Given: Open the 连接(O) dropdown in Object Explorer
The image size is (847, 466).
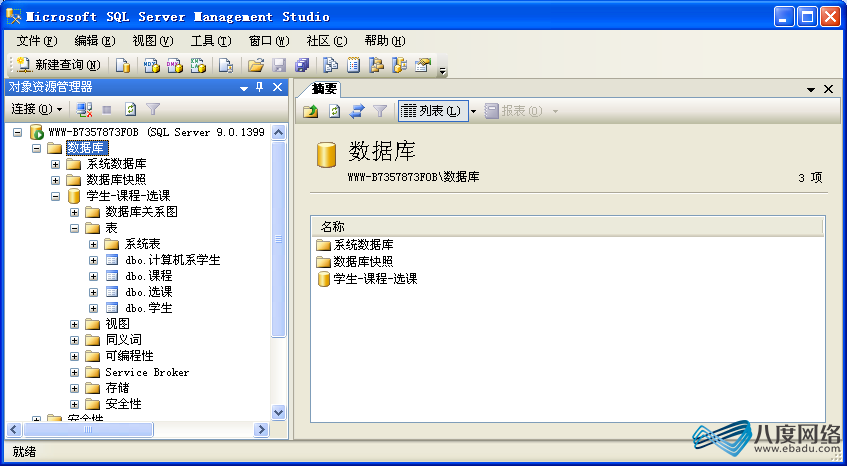Looking at the screenshot, I should click(x=37, y=109).
